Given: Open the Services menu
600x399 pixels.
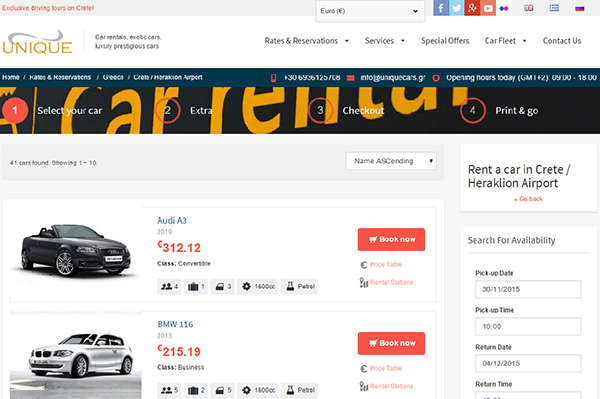Looking at the screenshot, I should [379, 41].
